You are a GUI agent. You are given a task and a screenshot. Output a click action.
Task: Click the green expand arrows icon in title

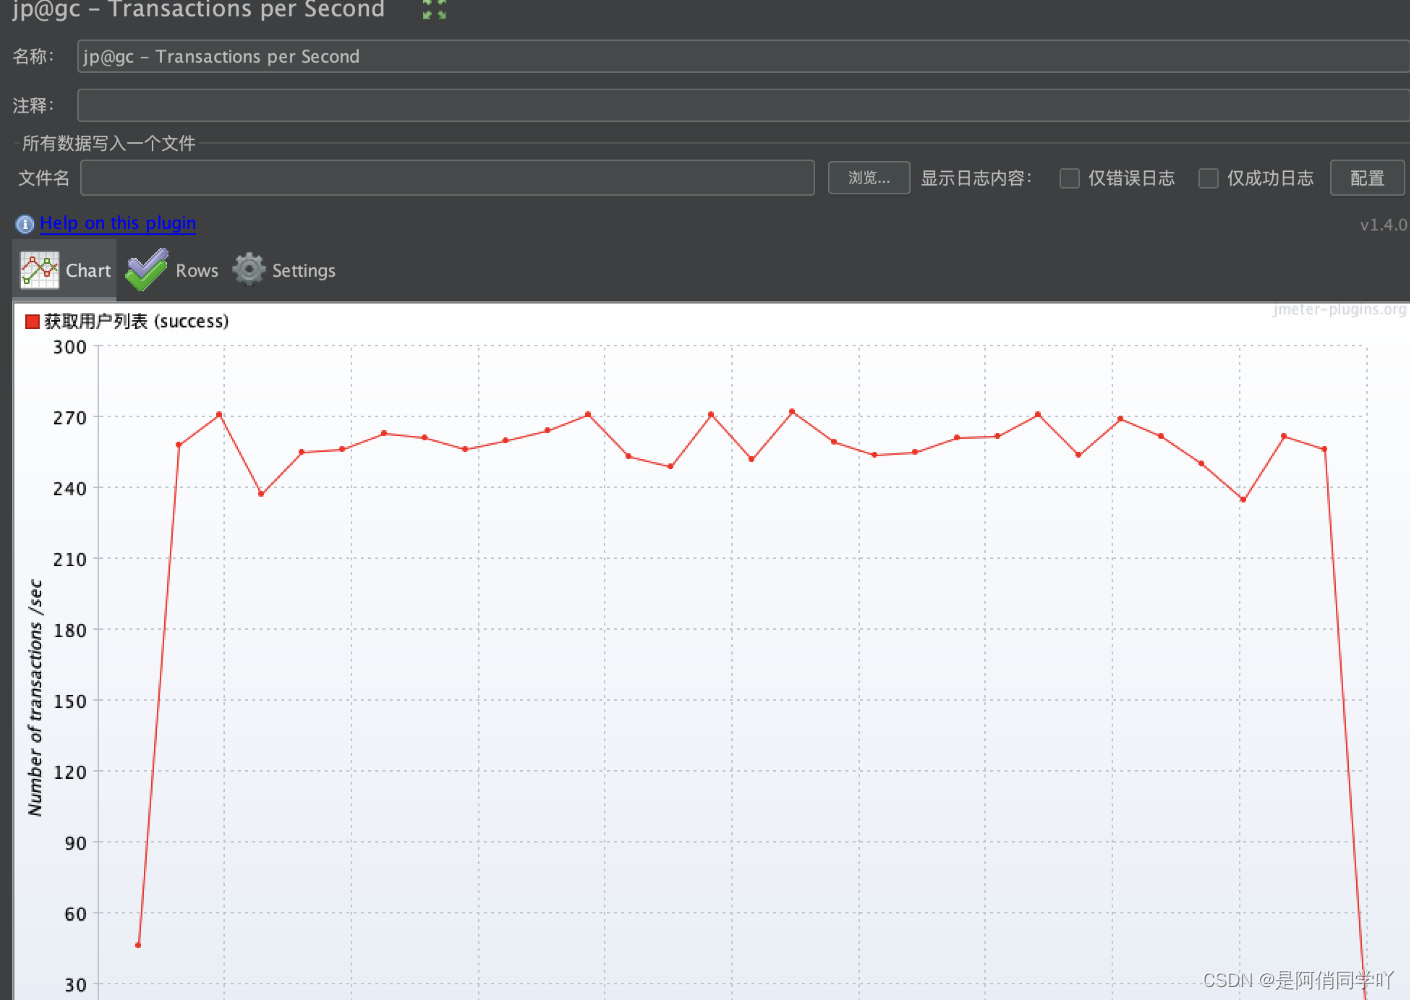434,10
